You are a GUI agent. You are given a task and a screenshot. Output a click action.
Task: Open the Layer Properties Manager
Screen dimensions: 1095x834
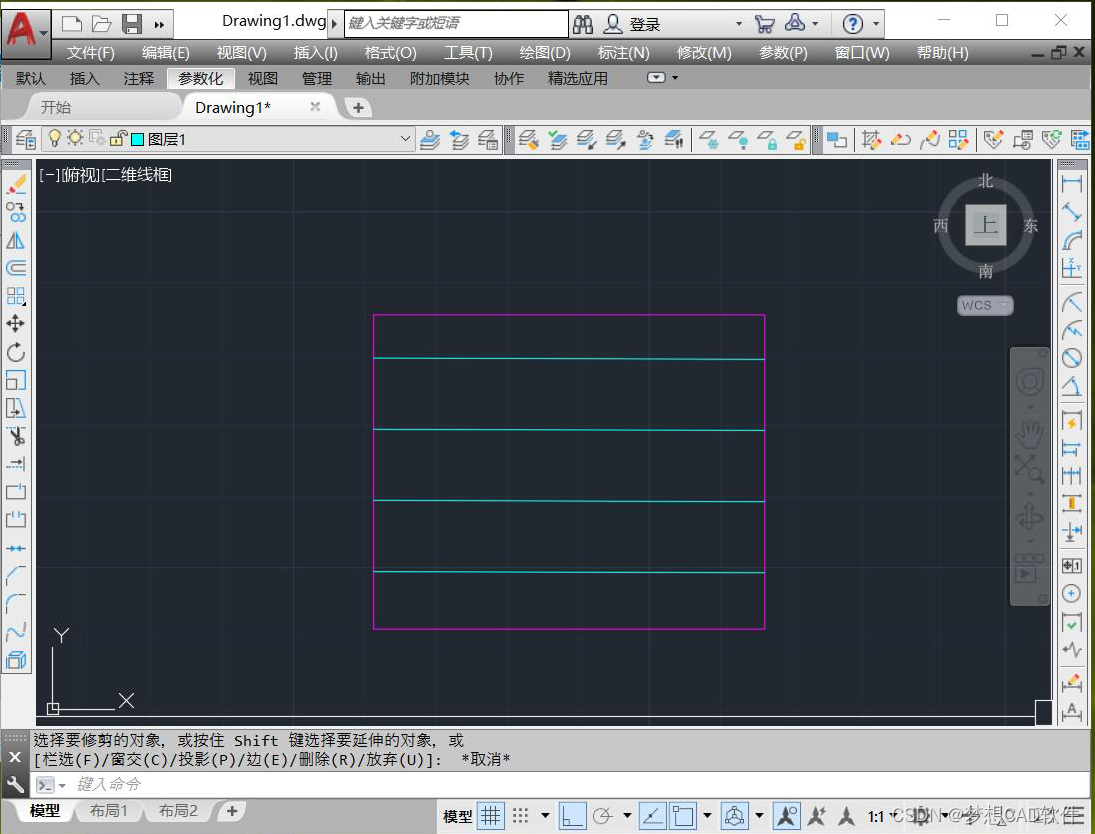[26, 140]
